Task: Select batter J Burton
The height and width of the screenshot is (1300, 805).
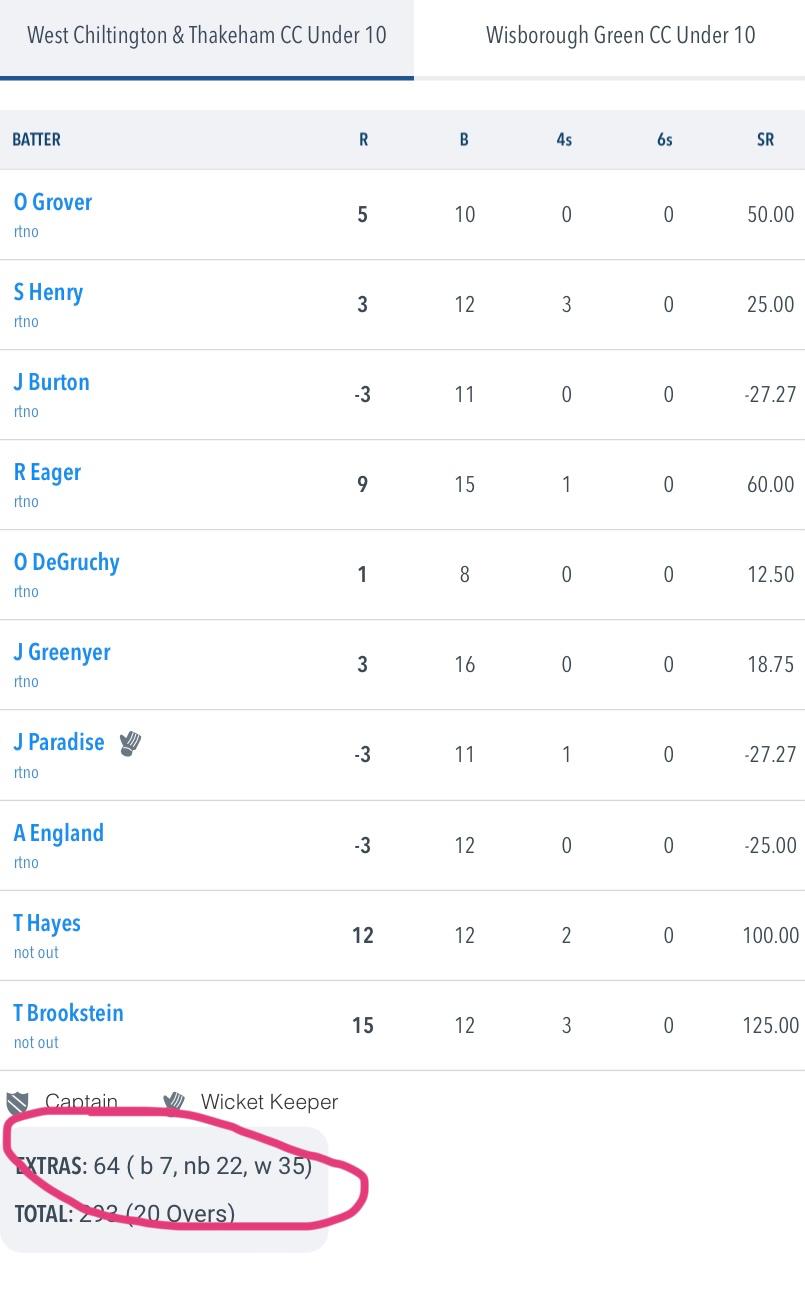Action: pos(52,382)
